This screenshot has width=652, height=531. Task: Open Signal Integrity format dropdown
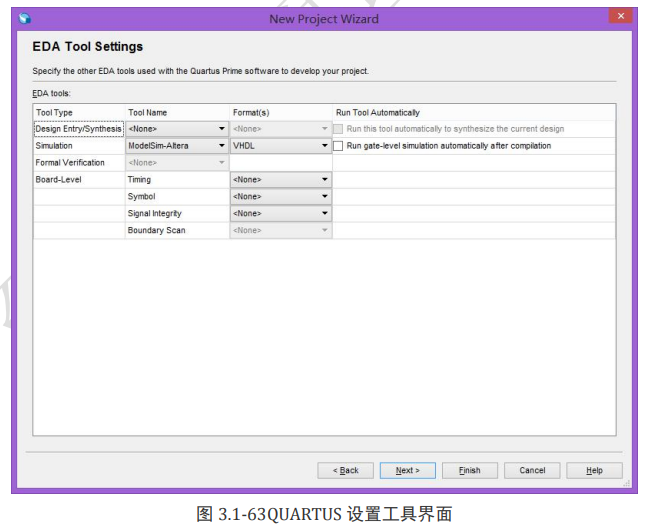[281, 213]
